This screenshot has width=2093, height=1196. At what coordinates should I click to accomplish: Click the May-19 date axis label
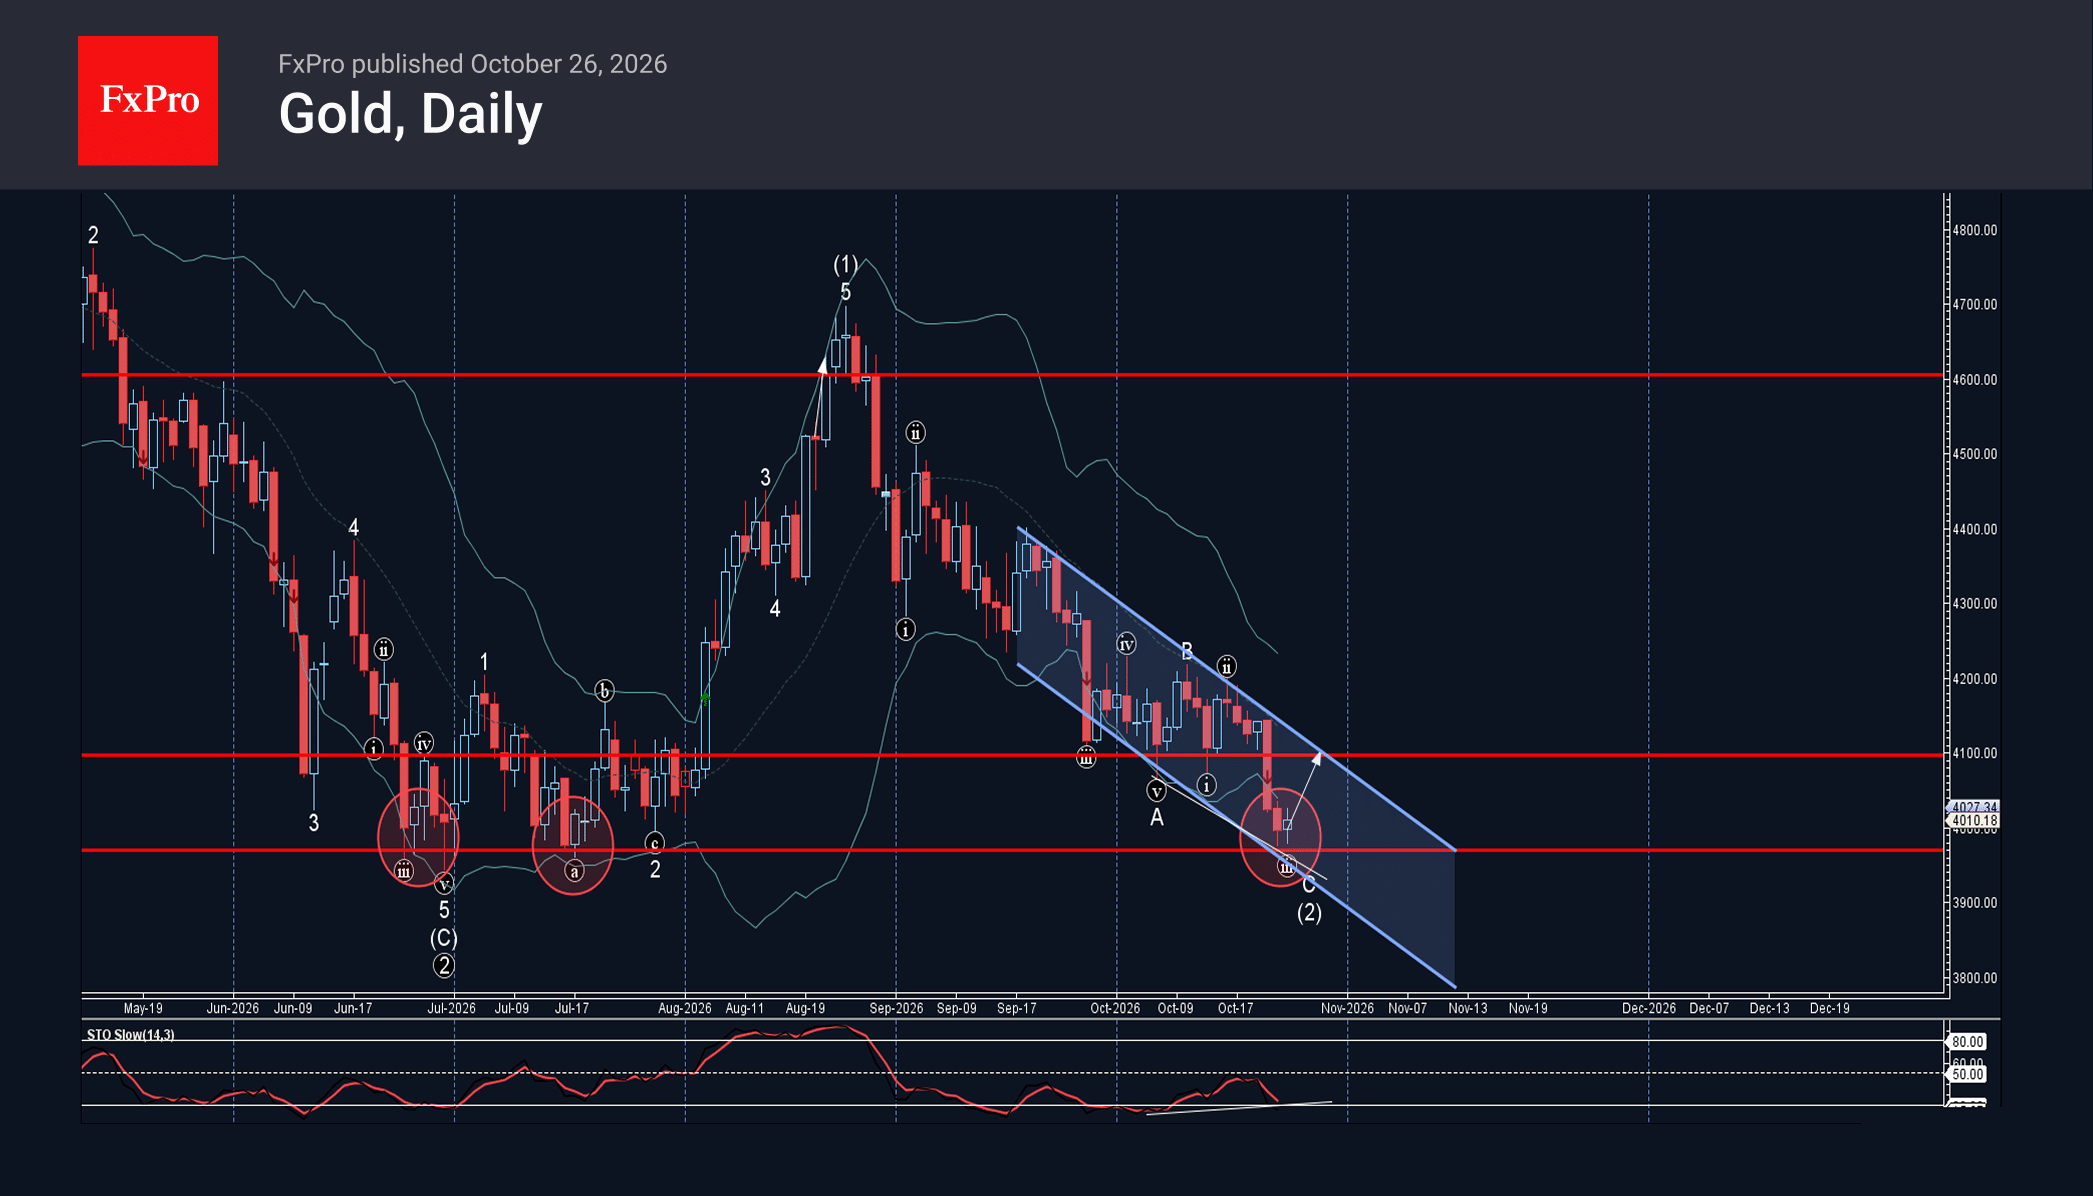click(143, 1008)
